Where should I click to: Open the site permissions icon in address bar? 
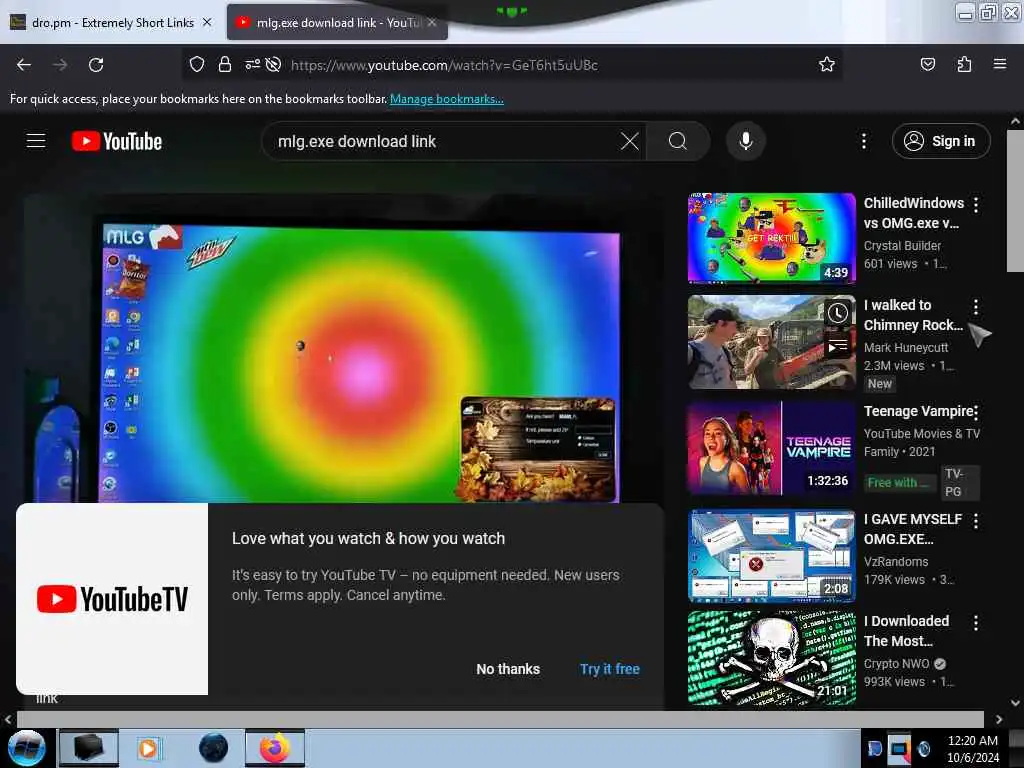click(x=252, y=64)
